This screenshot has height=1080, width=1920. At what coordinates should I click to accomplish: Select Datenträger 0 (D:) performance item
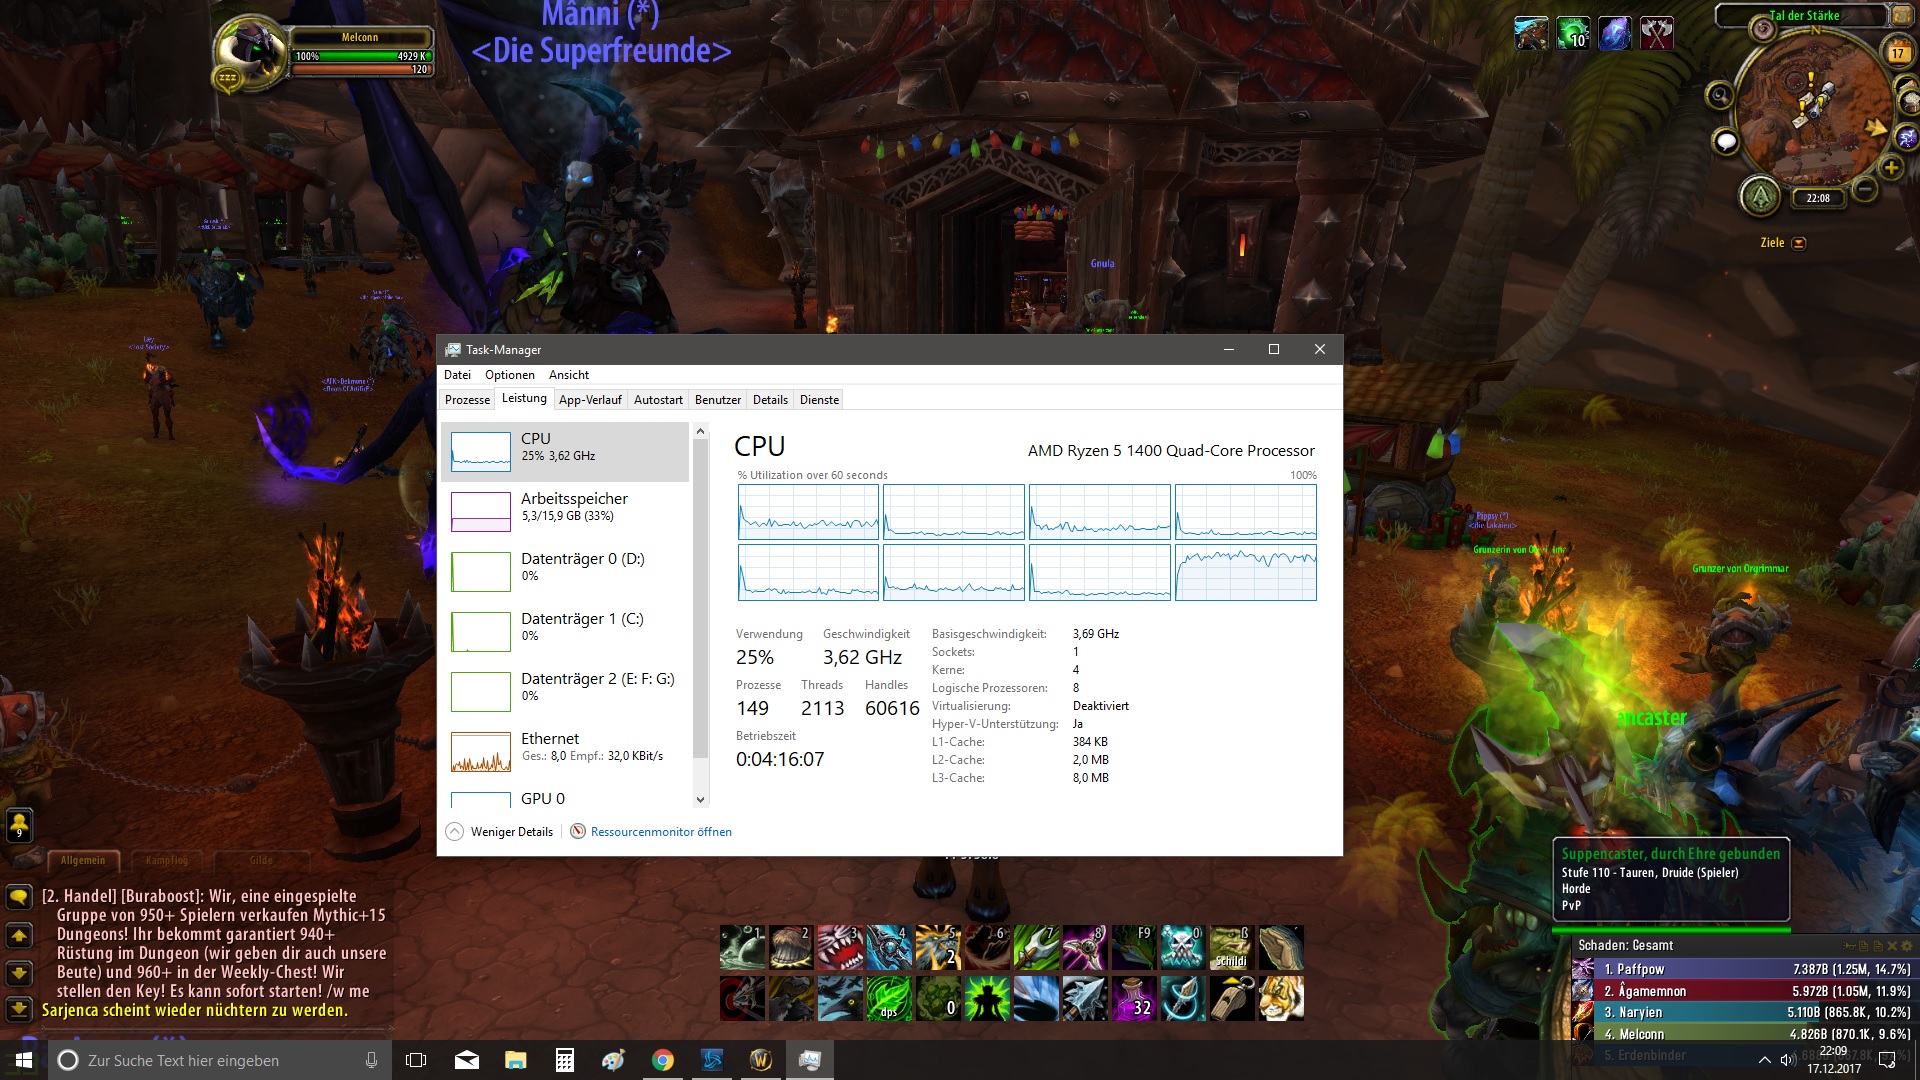pos(565,572)
